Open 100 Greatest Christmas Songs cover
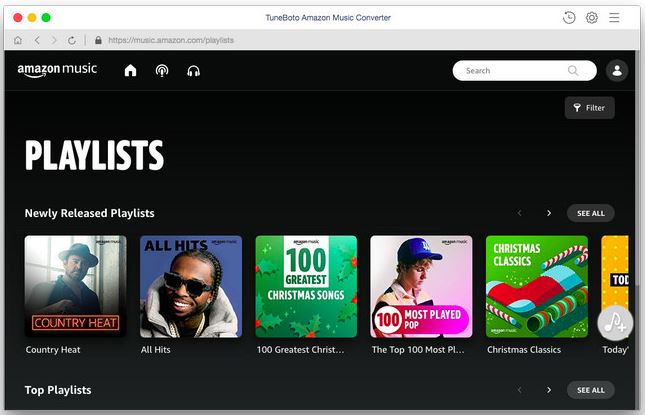Viewport: 645px width, 415px height. (x=306, y=286)
